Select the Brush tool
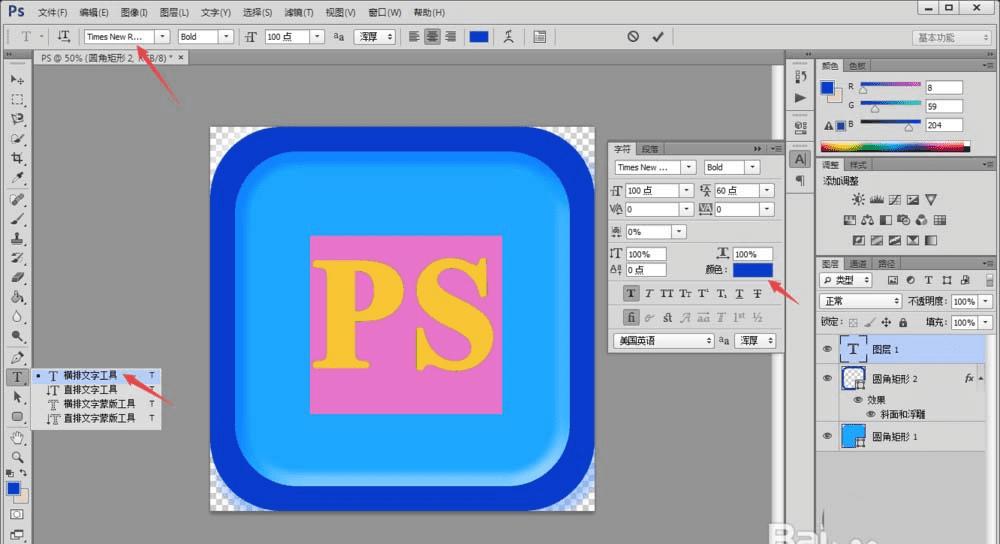The width and height of the screenshot is (1000, 544). click(17, 219)
